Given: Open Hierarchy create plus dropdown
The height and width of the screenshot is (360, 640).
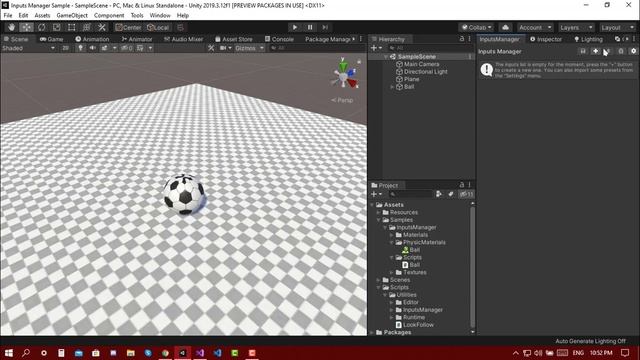Looking at the screenshot, I should point(376,48).
